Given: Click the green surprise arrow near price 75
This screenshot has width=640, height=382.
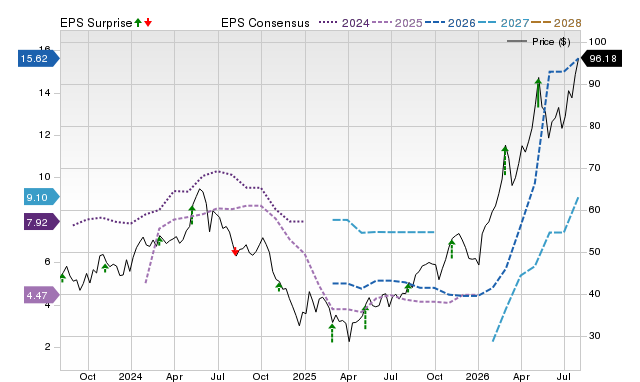Looking at the screenshot, I should click(505, 160).
